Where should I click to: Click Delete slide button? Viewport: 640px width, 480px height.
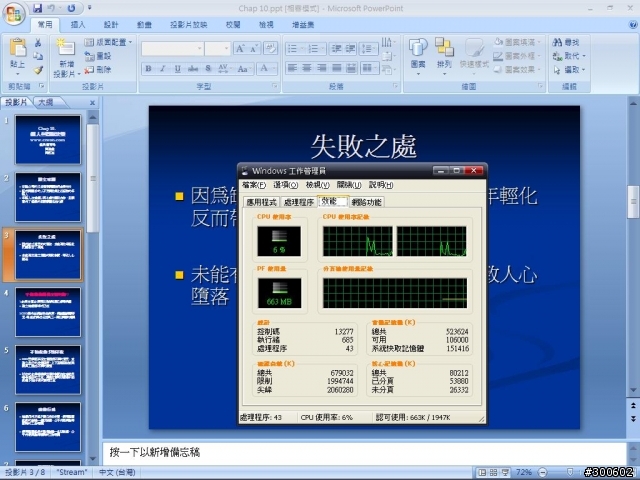(98, 70)
